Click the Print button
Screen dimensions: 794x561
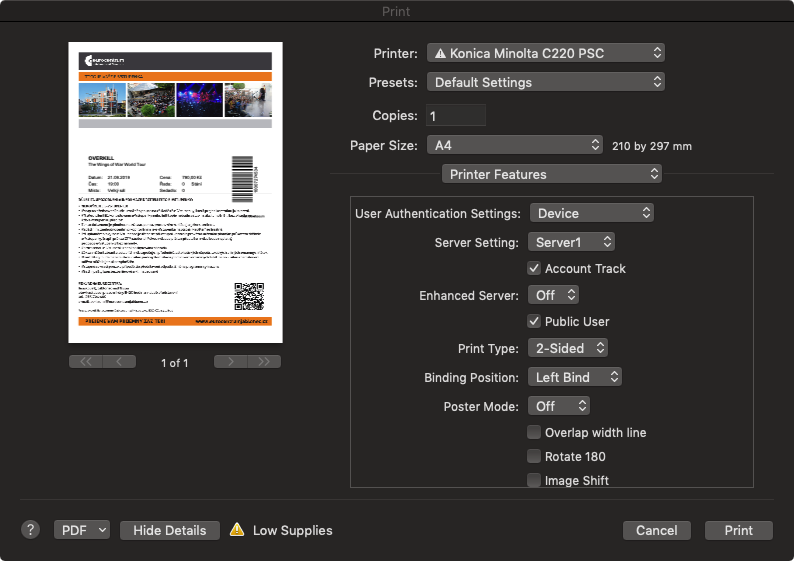click(x=738, y=530)
